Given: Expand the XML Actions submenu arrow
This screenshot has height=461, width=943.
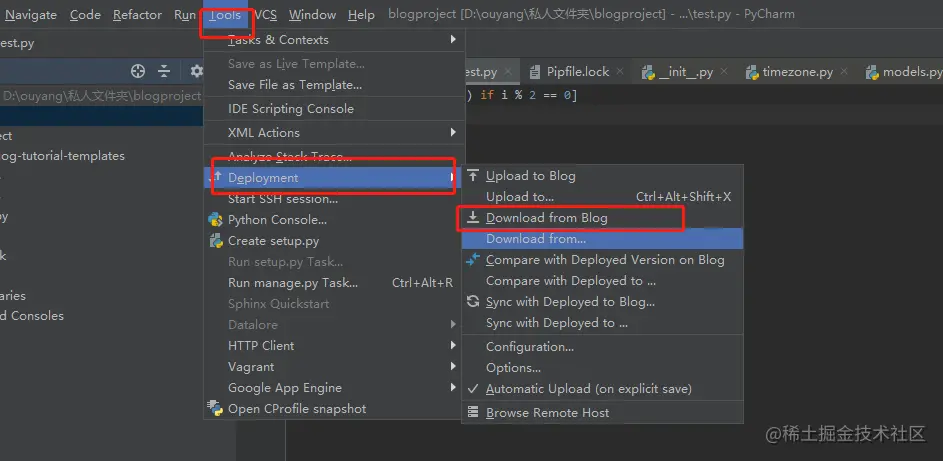Looking at the screenshot, I should [x=453, y=132].
